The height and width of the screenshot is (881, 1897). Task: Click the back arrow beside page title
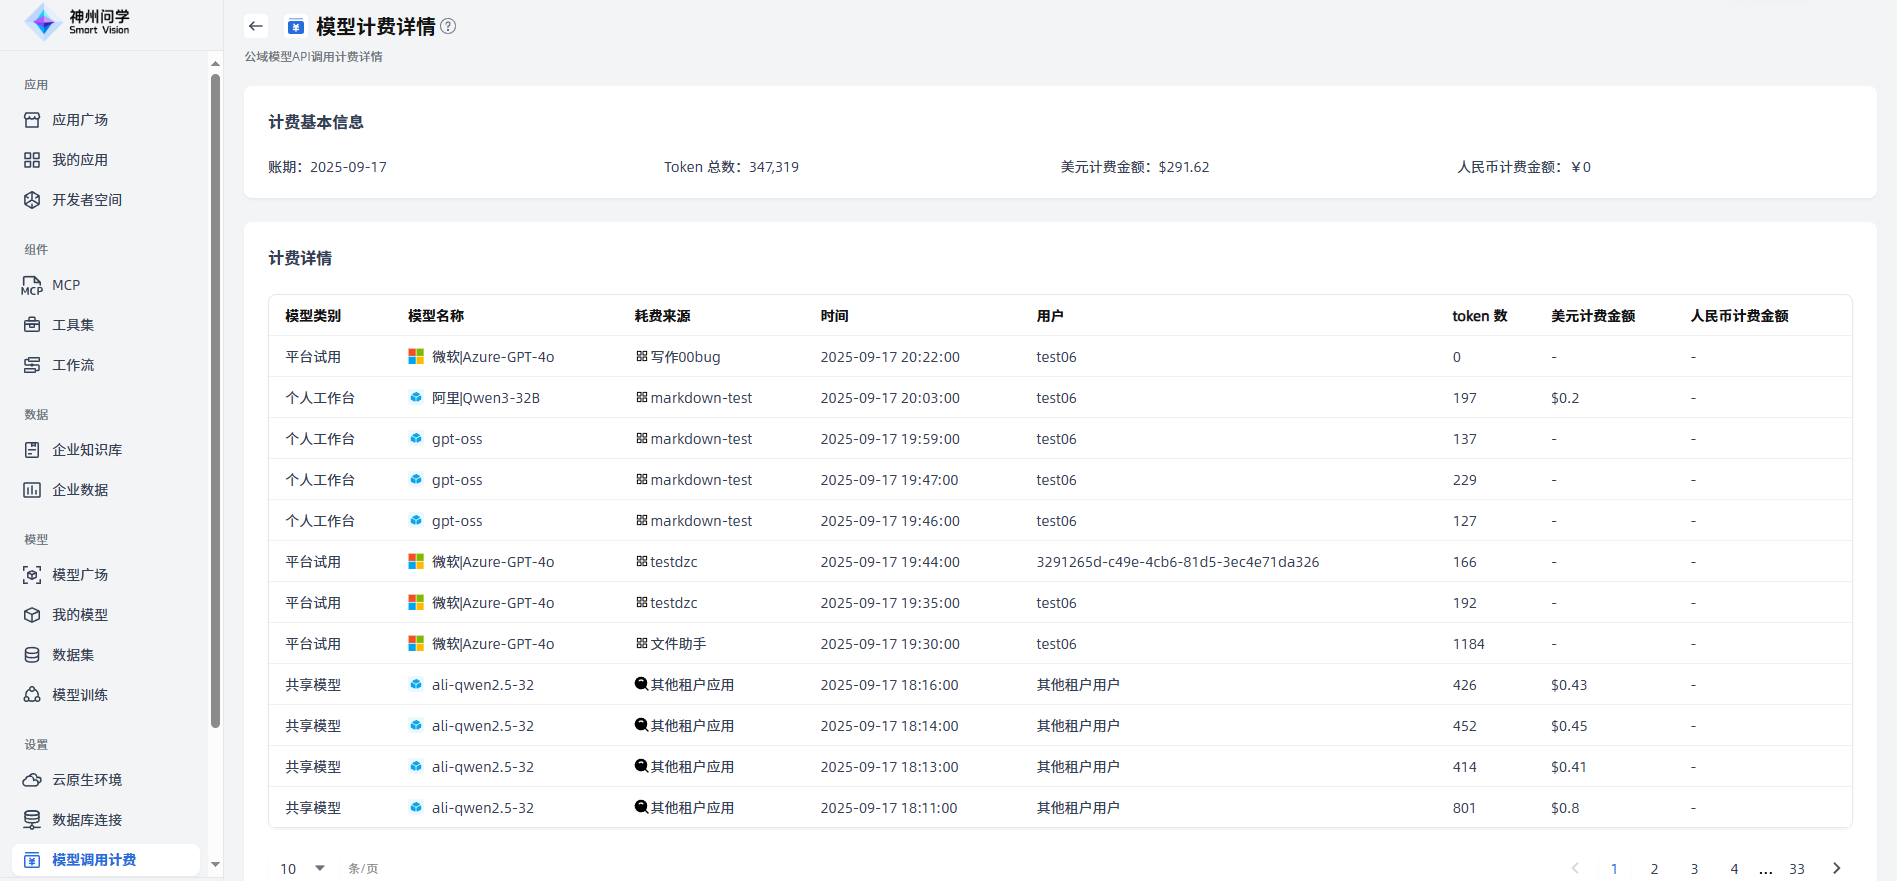click(x=256, y=26)
